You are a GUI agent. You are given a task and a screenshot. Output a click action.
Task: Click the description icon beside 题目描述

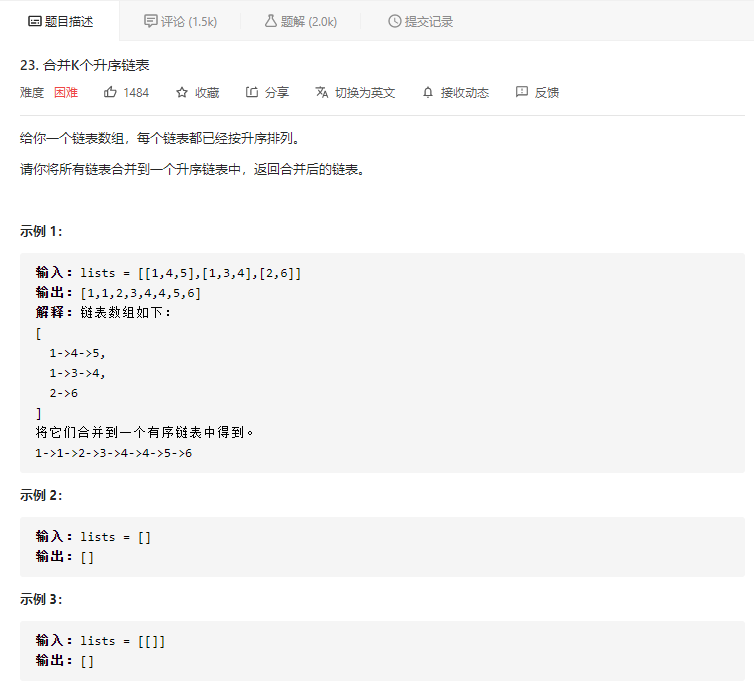tap(35, 21)
